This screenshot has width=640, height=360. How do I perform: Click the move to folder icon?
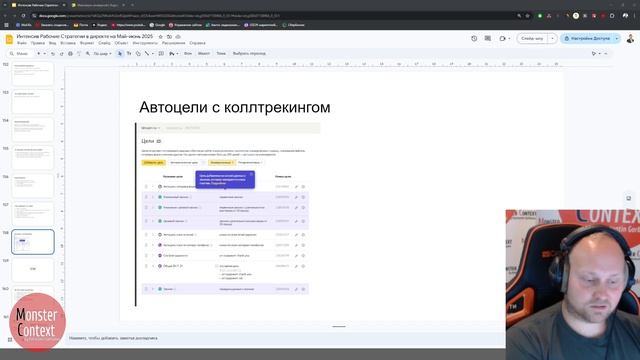(169, 37)
